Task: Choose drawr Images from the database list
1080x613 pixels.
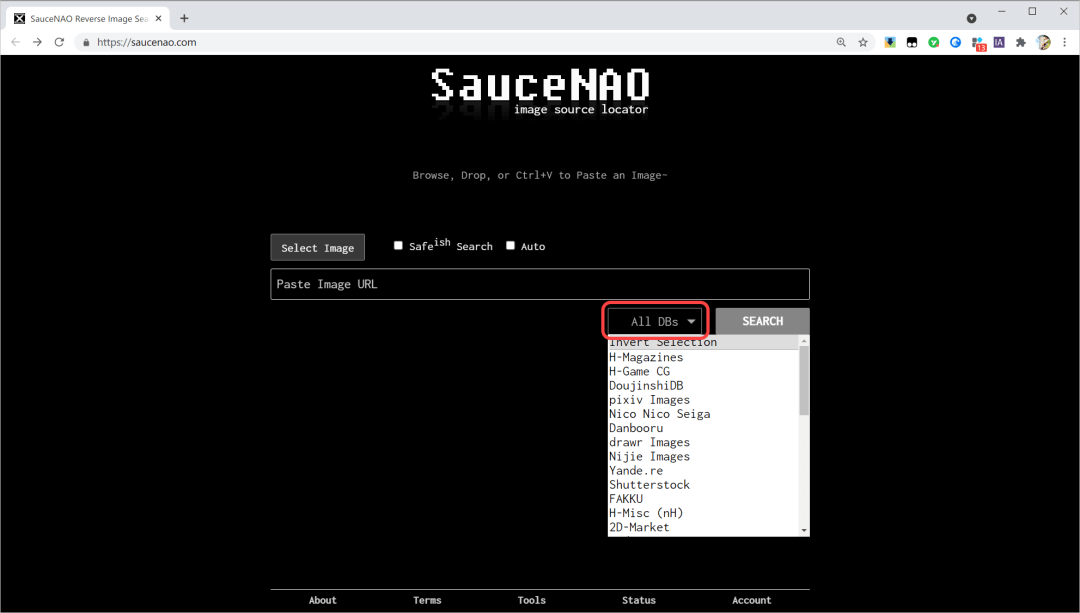Action: tap(703, 442)
